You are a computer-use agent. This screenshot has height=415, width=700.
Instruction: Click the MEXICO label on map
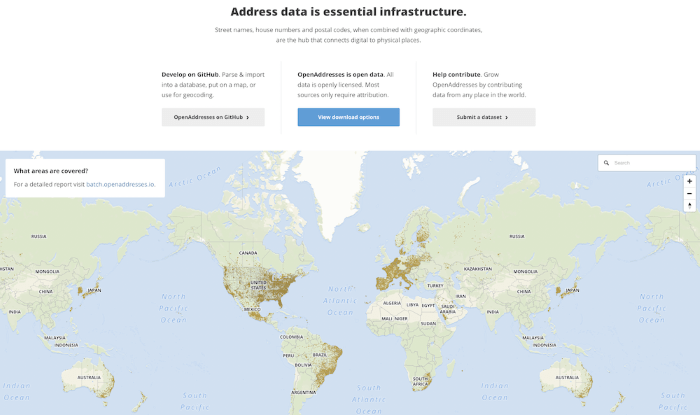point(252,309)
